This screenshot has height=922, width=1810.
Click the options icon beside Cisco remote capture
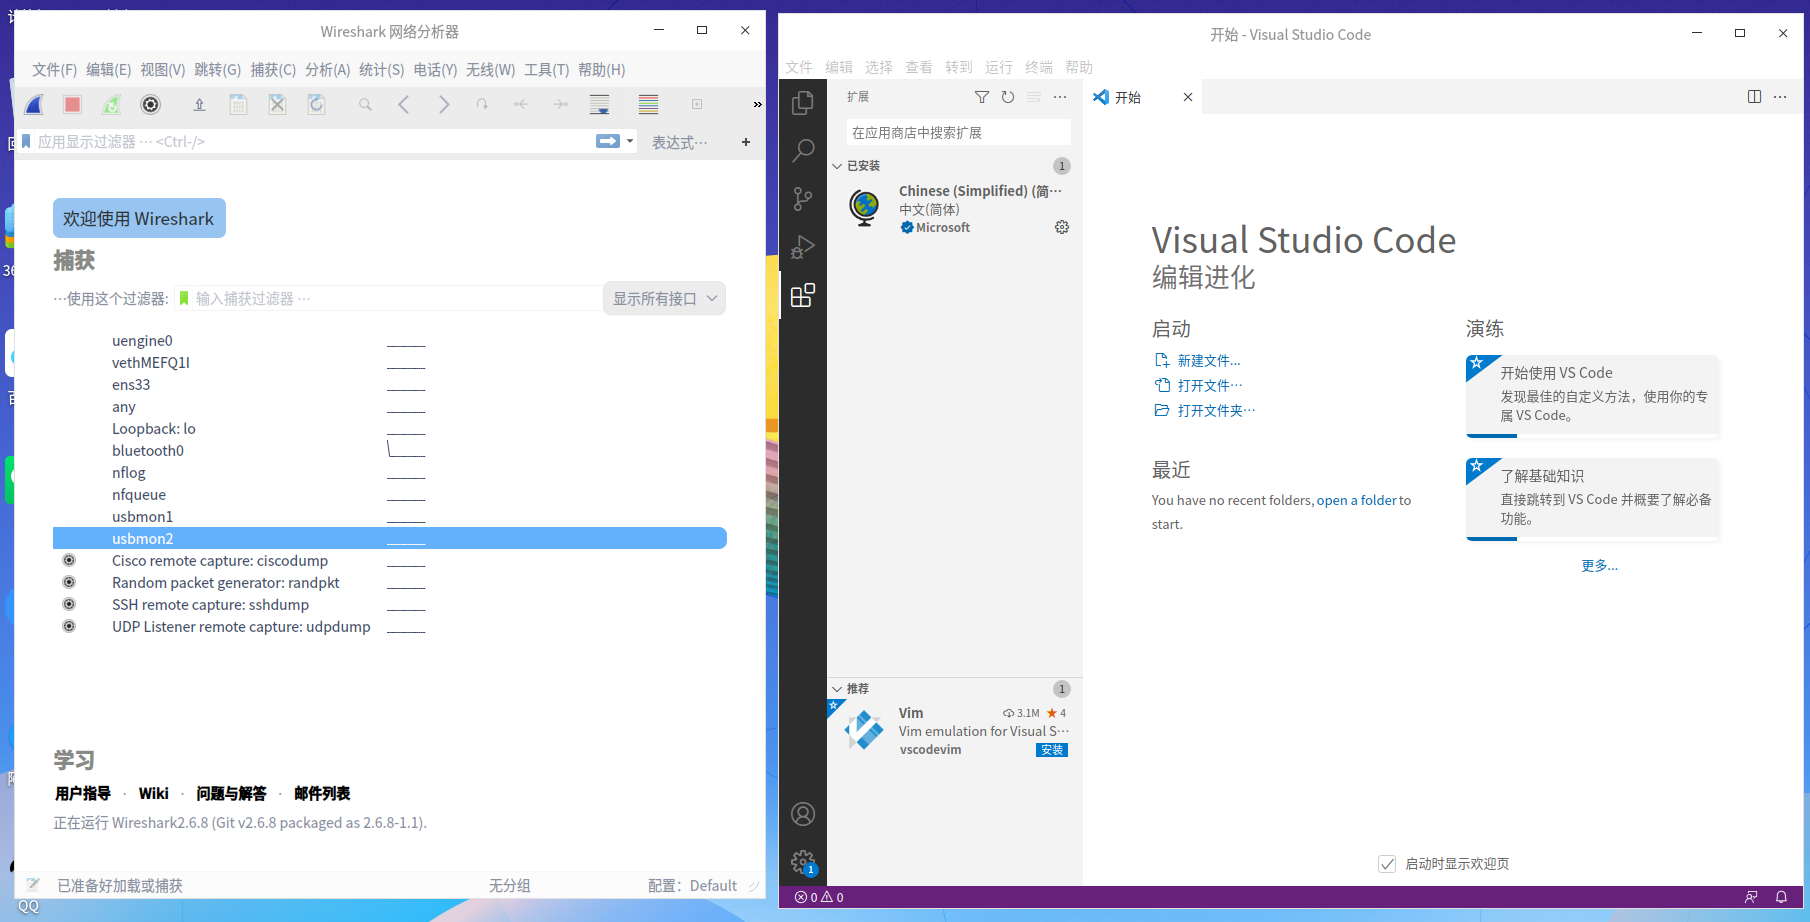69,560
